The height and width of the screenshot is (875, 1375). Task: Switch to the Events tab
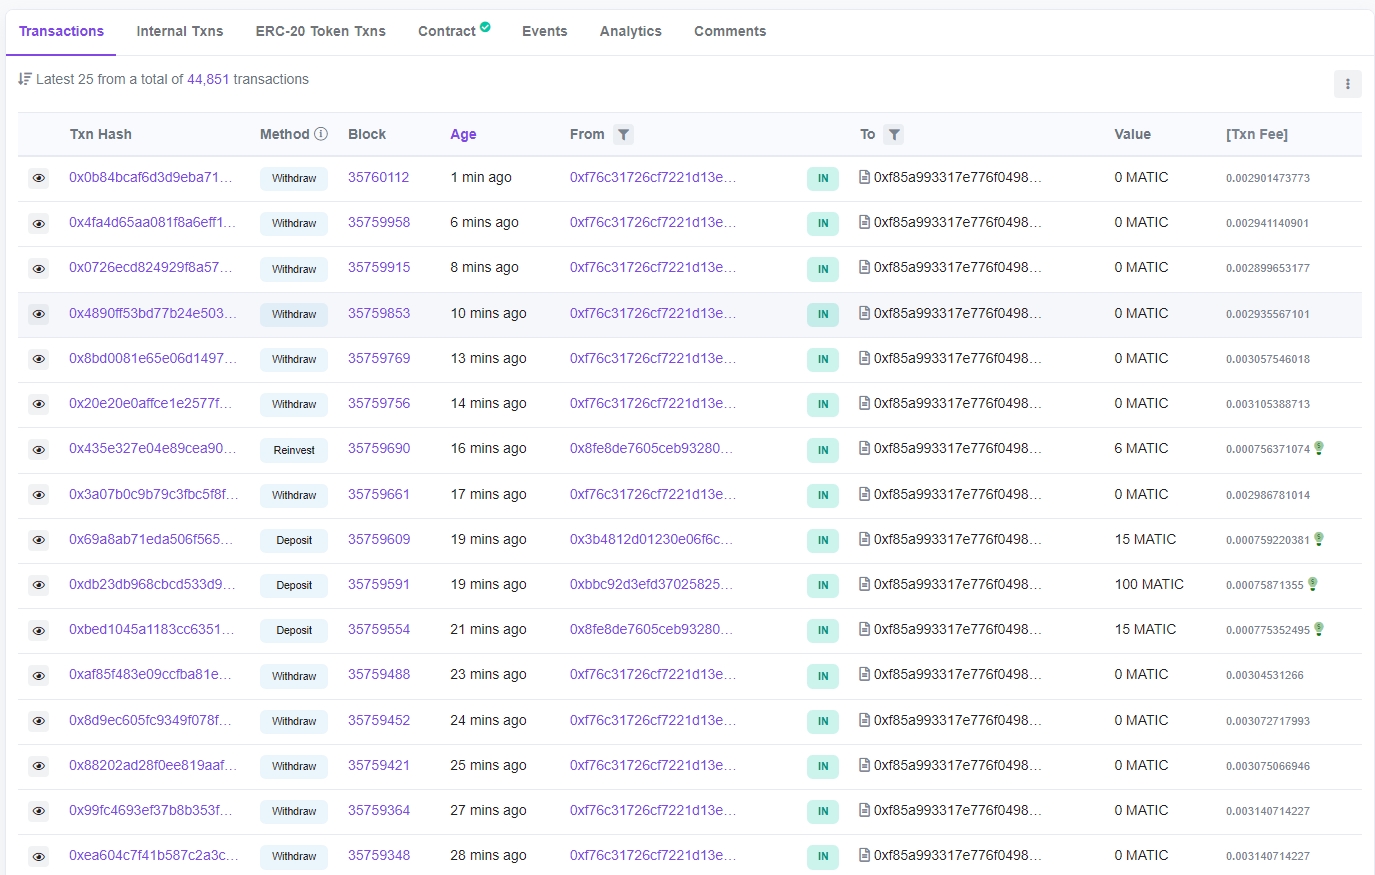(x=545, y=31)
